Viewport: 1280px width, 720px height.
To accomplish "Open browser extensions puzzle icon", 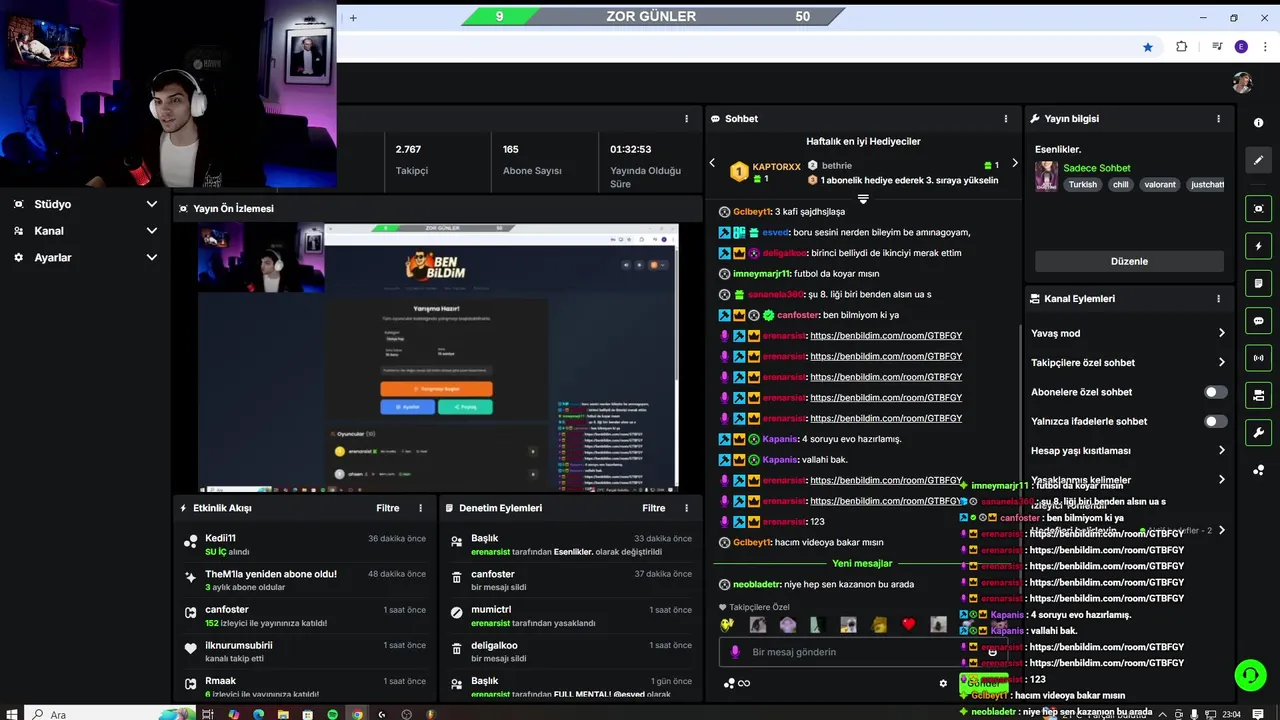I will (x=1181, y=47).
